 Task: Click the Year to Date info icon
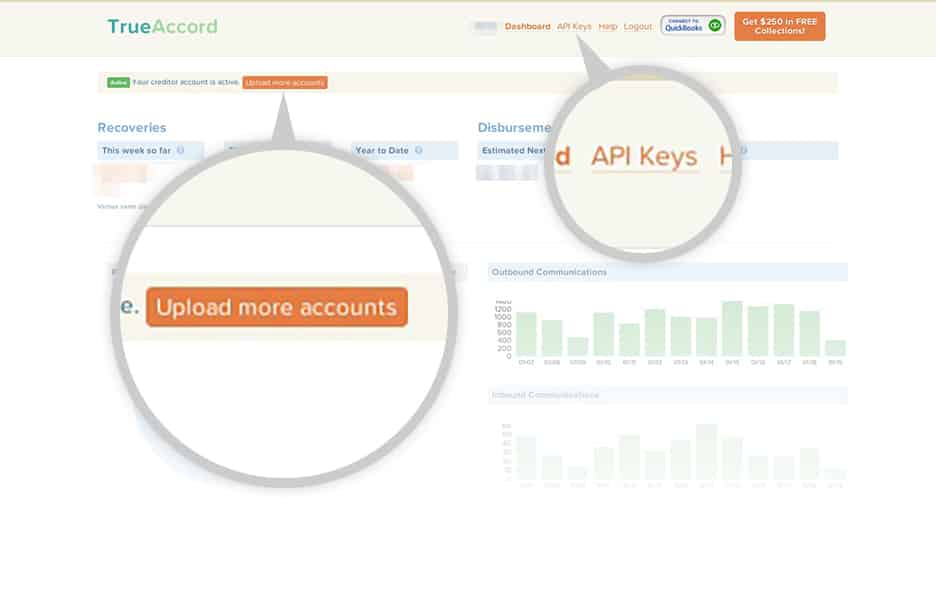coord(418,150)
